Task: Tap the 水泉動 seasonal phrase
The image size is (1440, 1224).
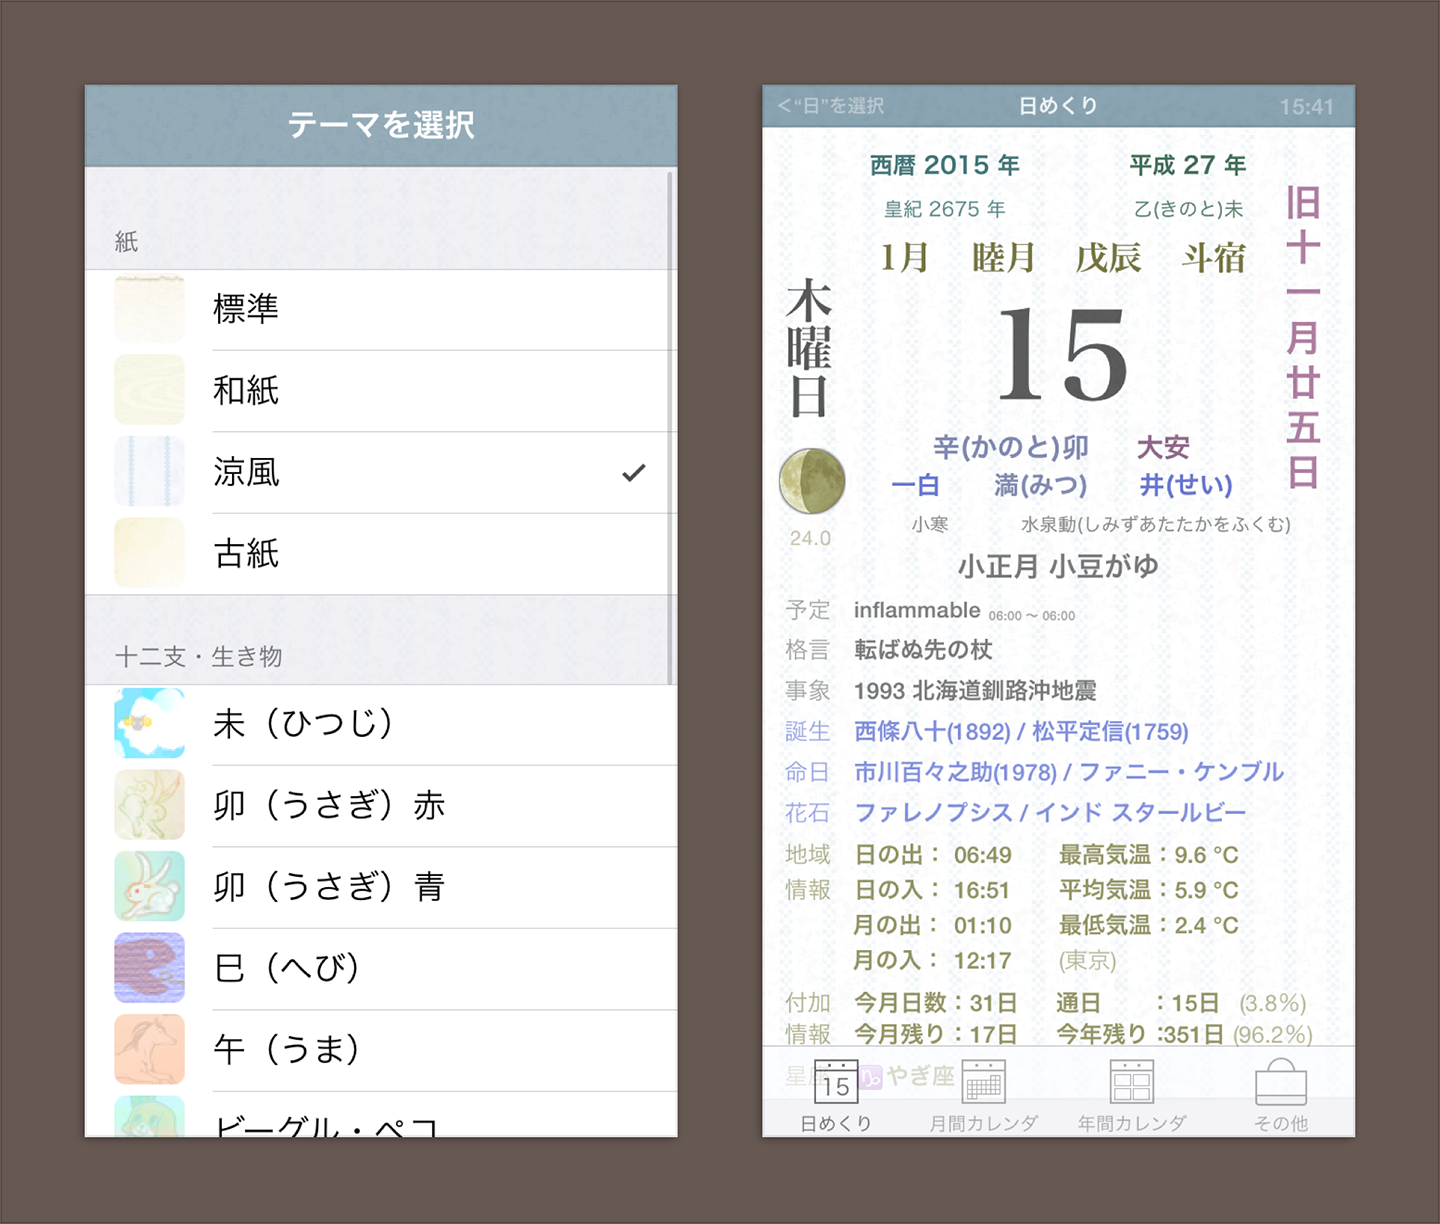Action: click(1155, 524)
